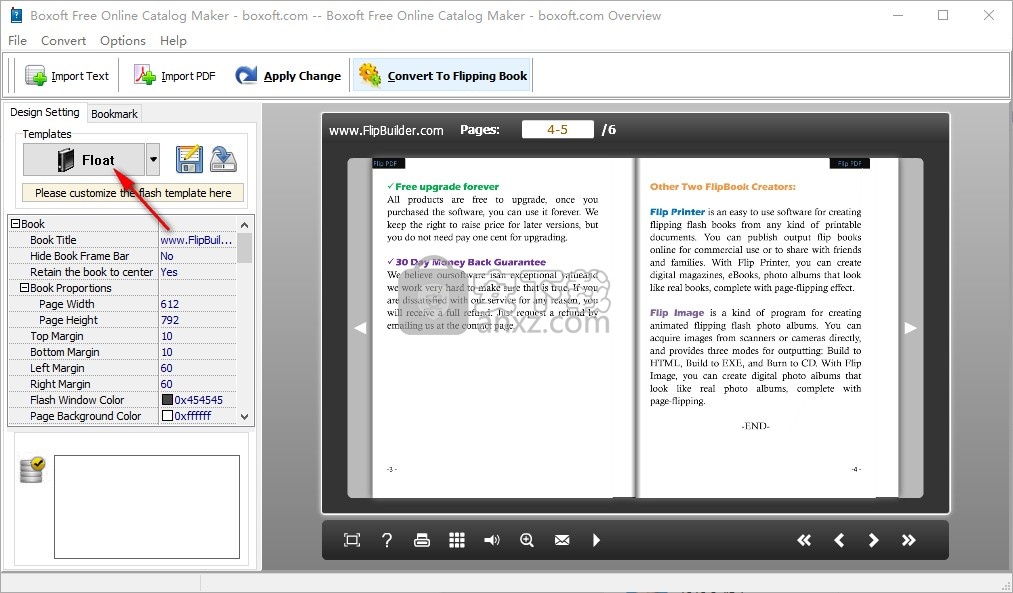This screenshot has width=1013, height=593.
Task: Click the Top Margin value 10
Action: (x=197, y=336)
